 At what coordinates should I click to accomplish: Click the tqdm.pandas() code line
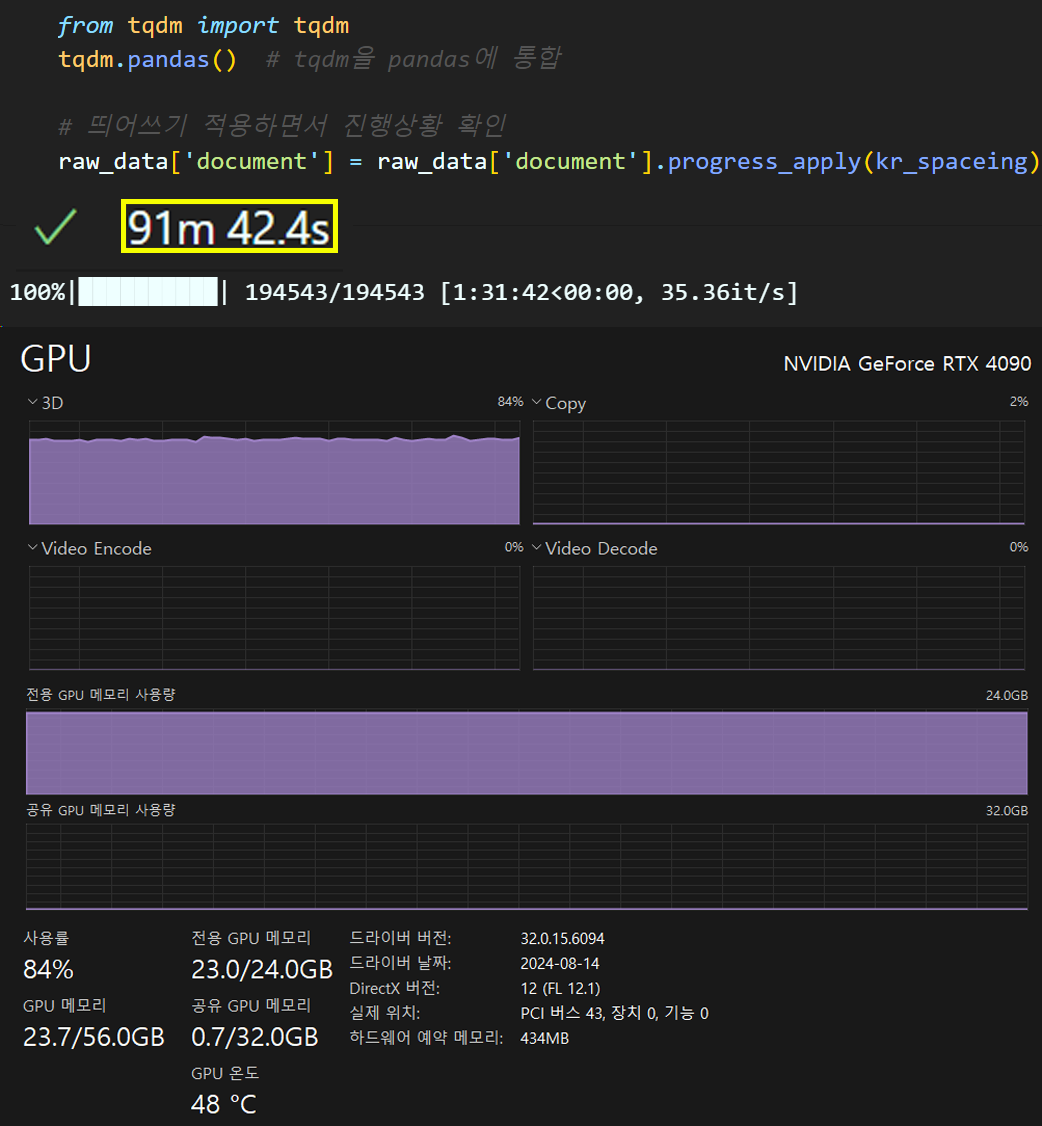pyautogui.click(x=147, y=60)
